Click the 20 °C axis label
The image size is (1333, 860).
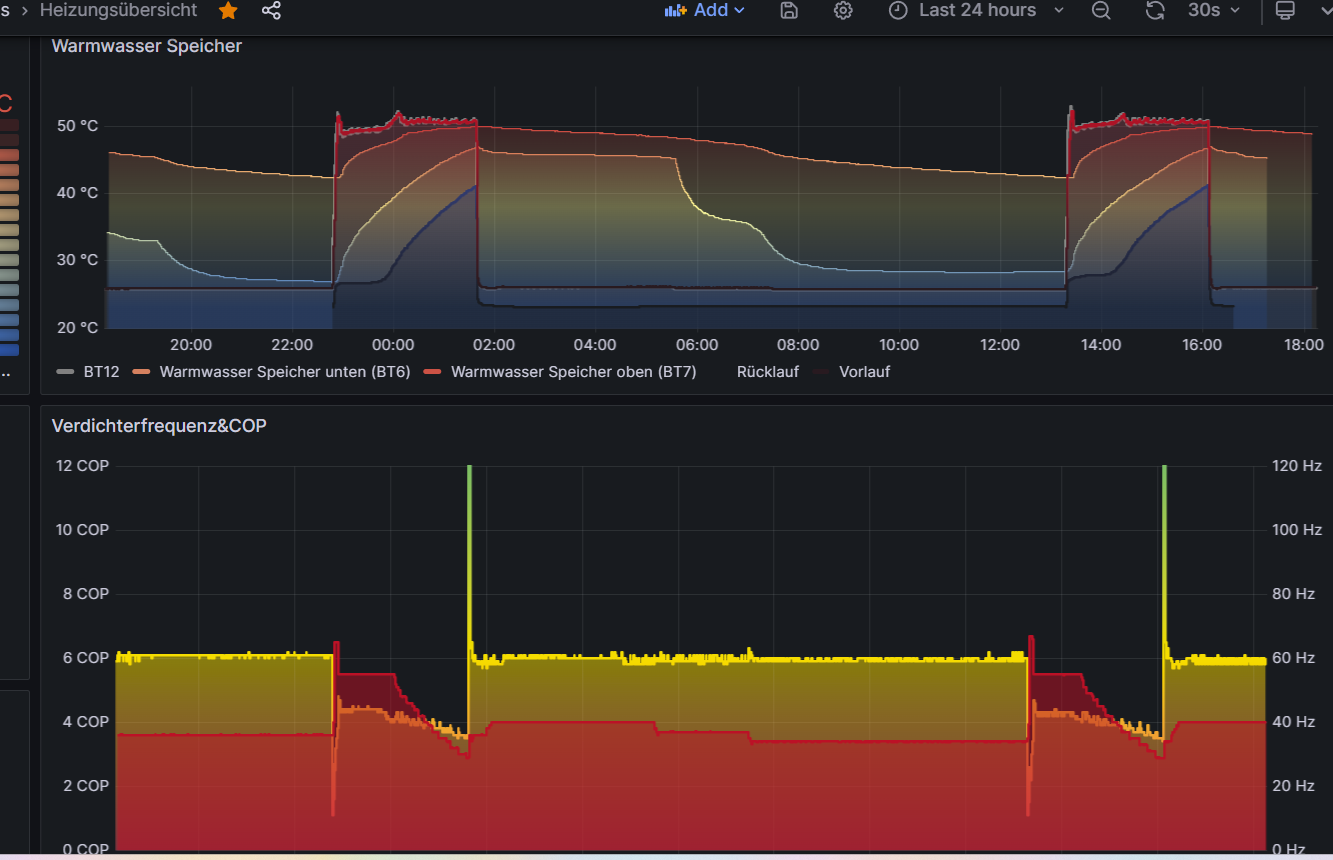pos(77,327)
